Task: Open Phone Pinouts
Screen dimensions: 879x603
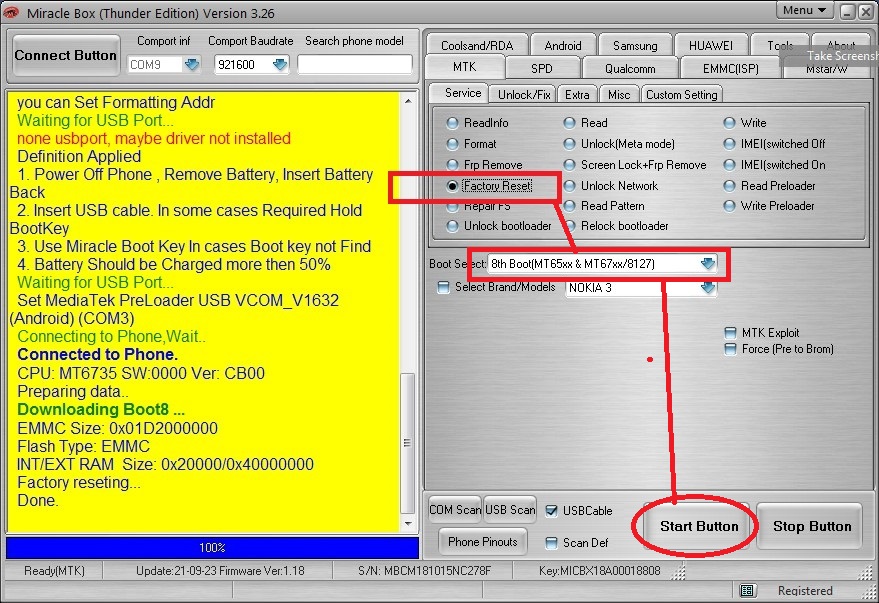Action: click(483, 541)
